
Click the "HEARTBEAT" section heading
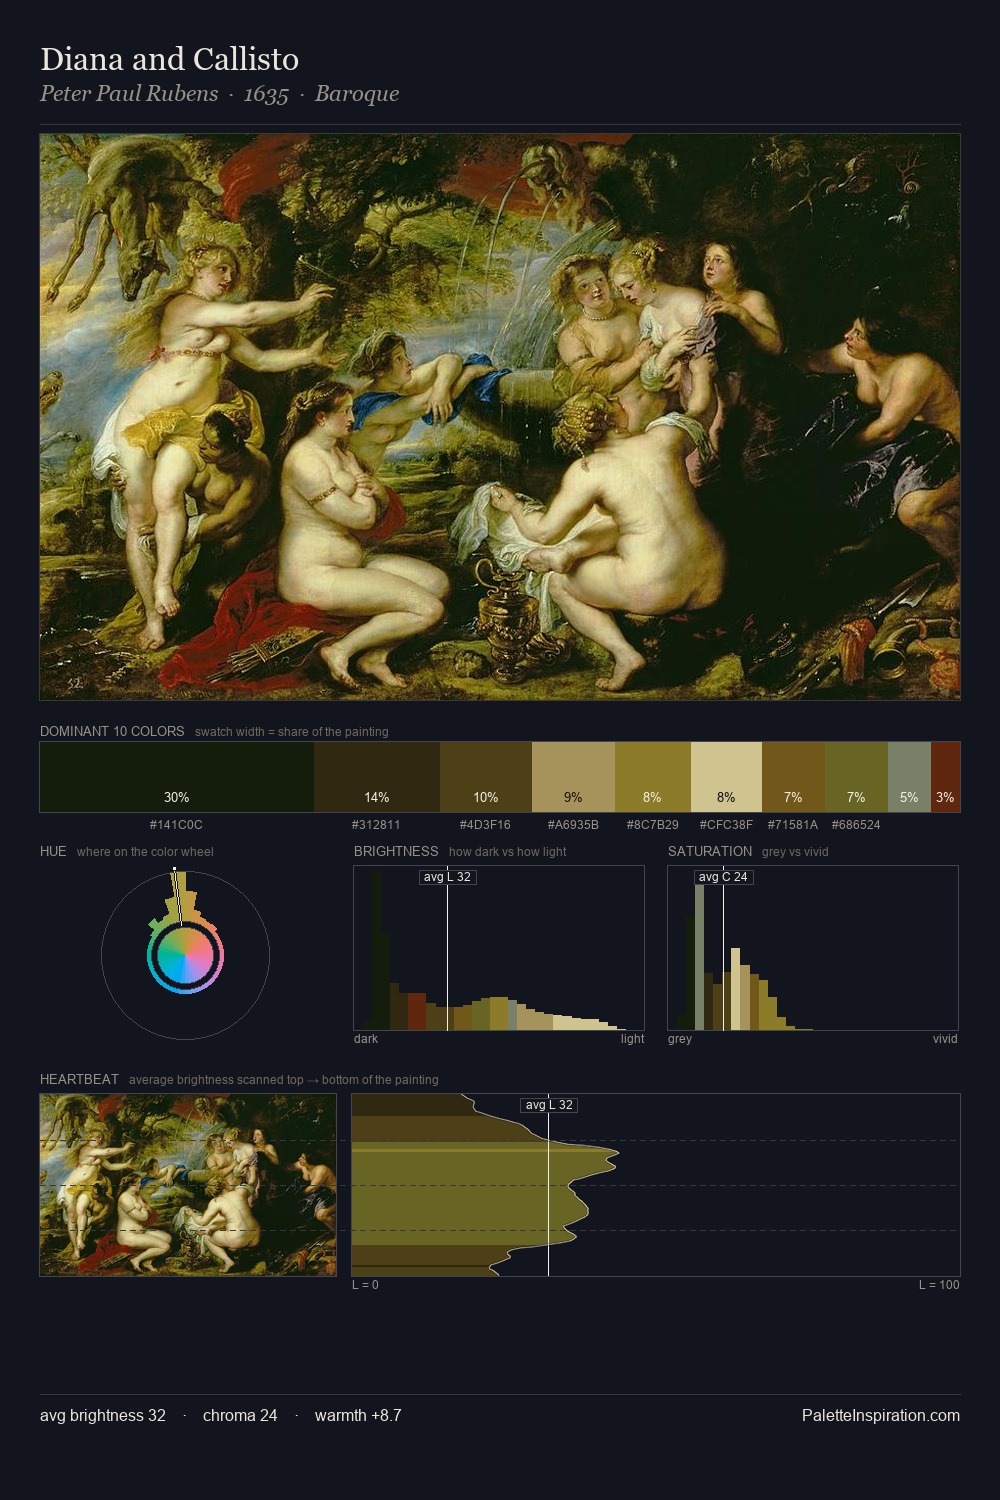pos(79,1079)
